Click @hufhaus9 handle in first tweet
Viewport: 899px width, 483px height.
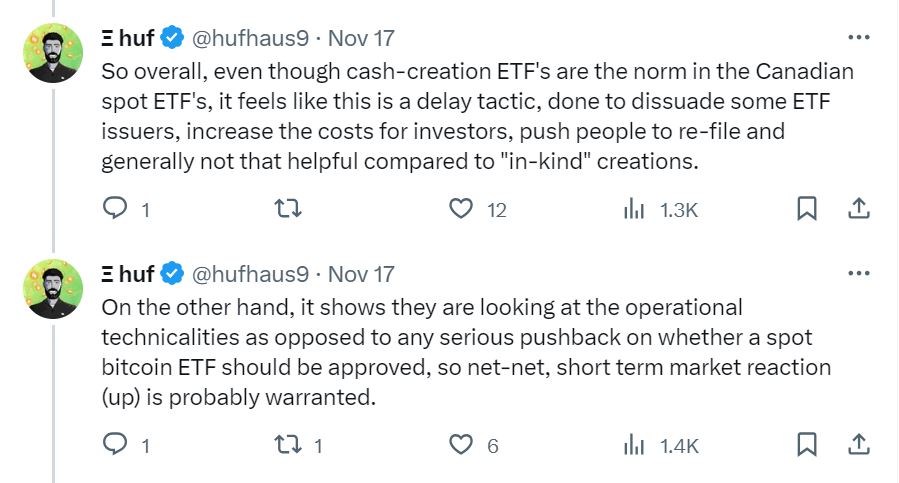(x=249, y=39)
